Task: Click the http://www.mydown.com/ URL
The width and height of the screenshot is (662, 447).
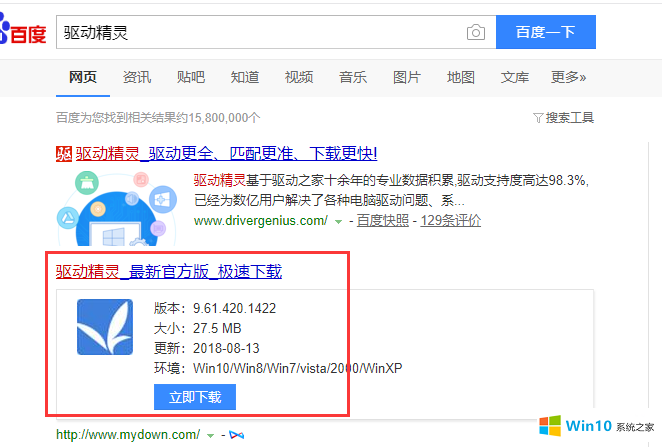Action: coord(128,434)
